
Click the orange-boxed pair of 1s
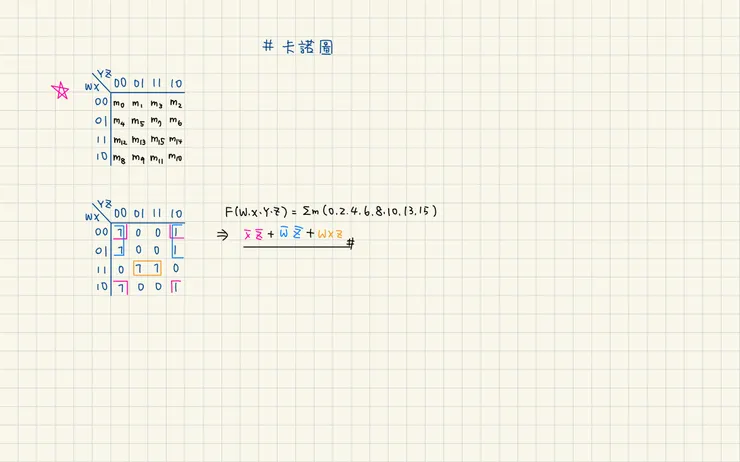(x=147, y=269)
